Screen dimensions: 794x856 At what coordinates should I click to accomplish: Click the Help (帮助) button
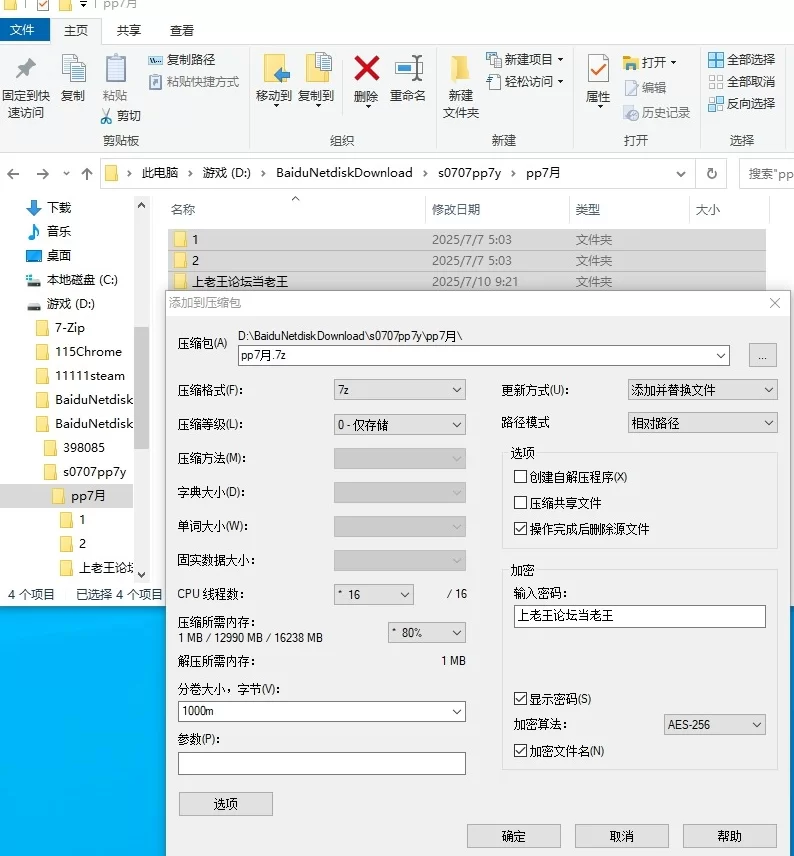click(730, 836)
